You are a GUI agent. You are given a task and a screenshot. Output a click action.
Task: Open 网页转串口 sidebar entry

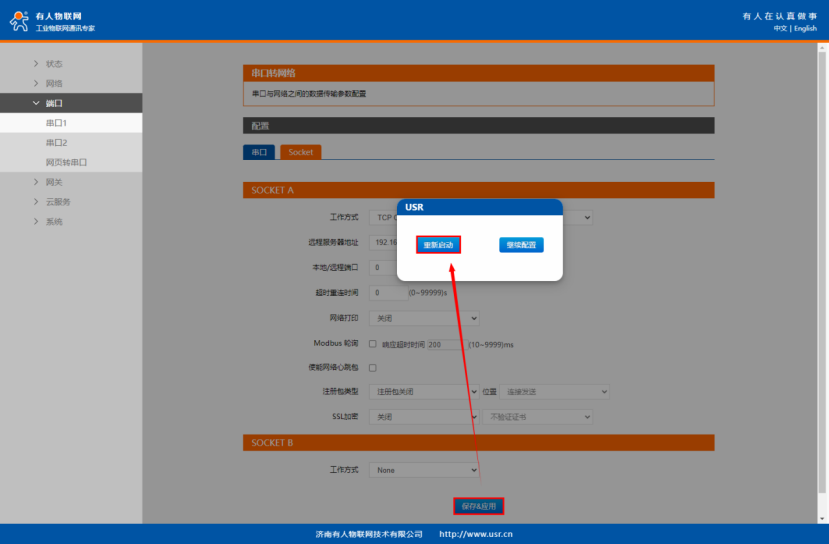pos(66,162)
